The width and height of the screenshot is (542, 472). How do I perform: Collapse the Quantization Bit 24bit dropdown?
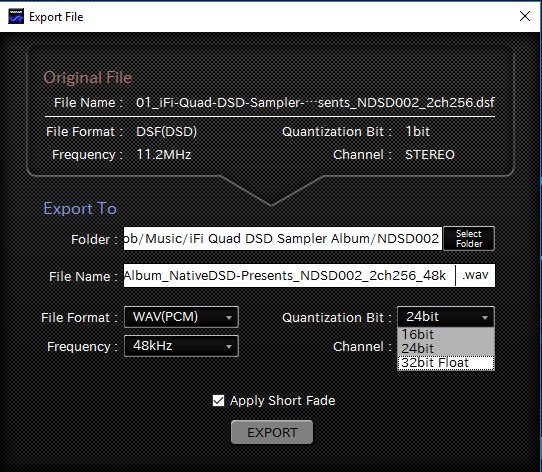tap(446, 317)
